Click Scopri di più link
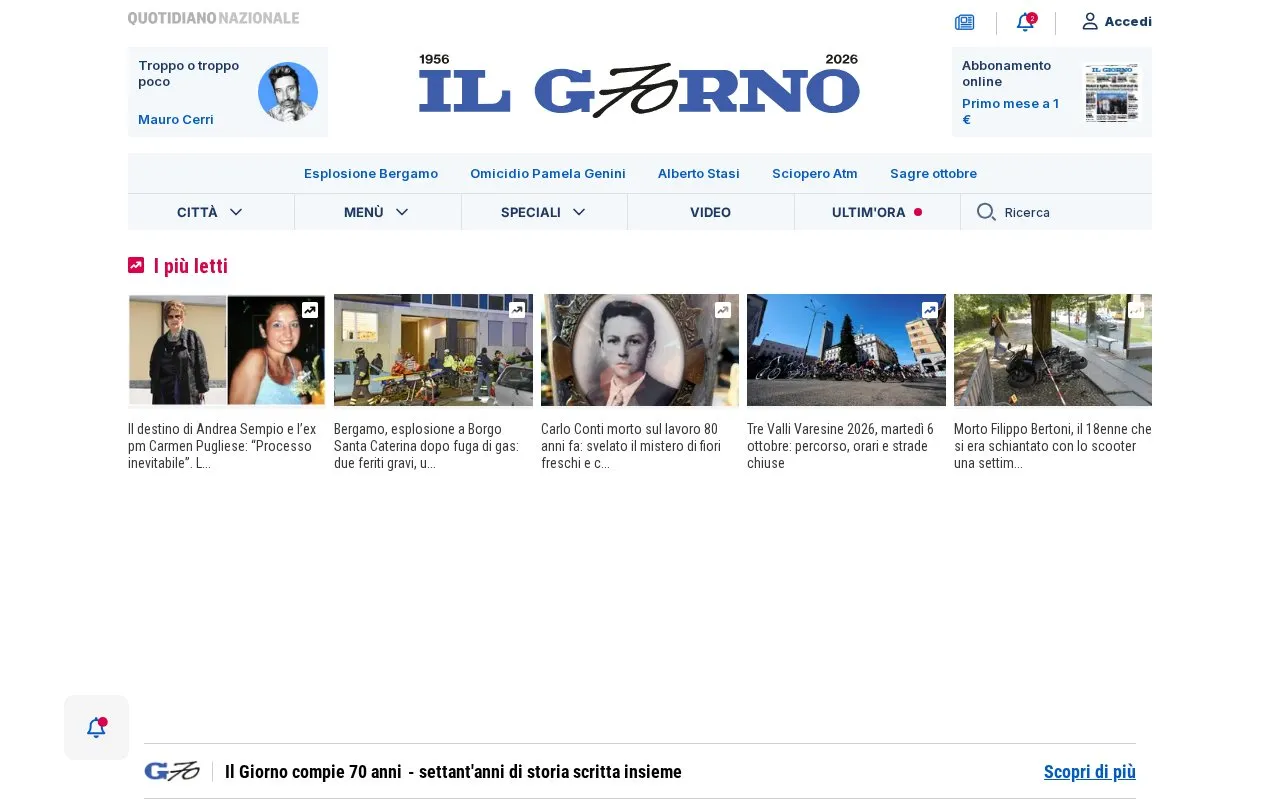The image size is (1280, 800). coord(1090,772)
